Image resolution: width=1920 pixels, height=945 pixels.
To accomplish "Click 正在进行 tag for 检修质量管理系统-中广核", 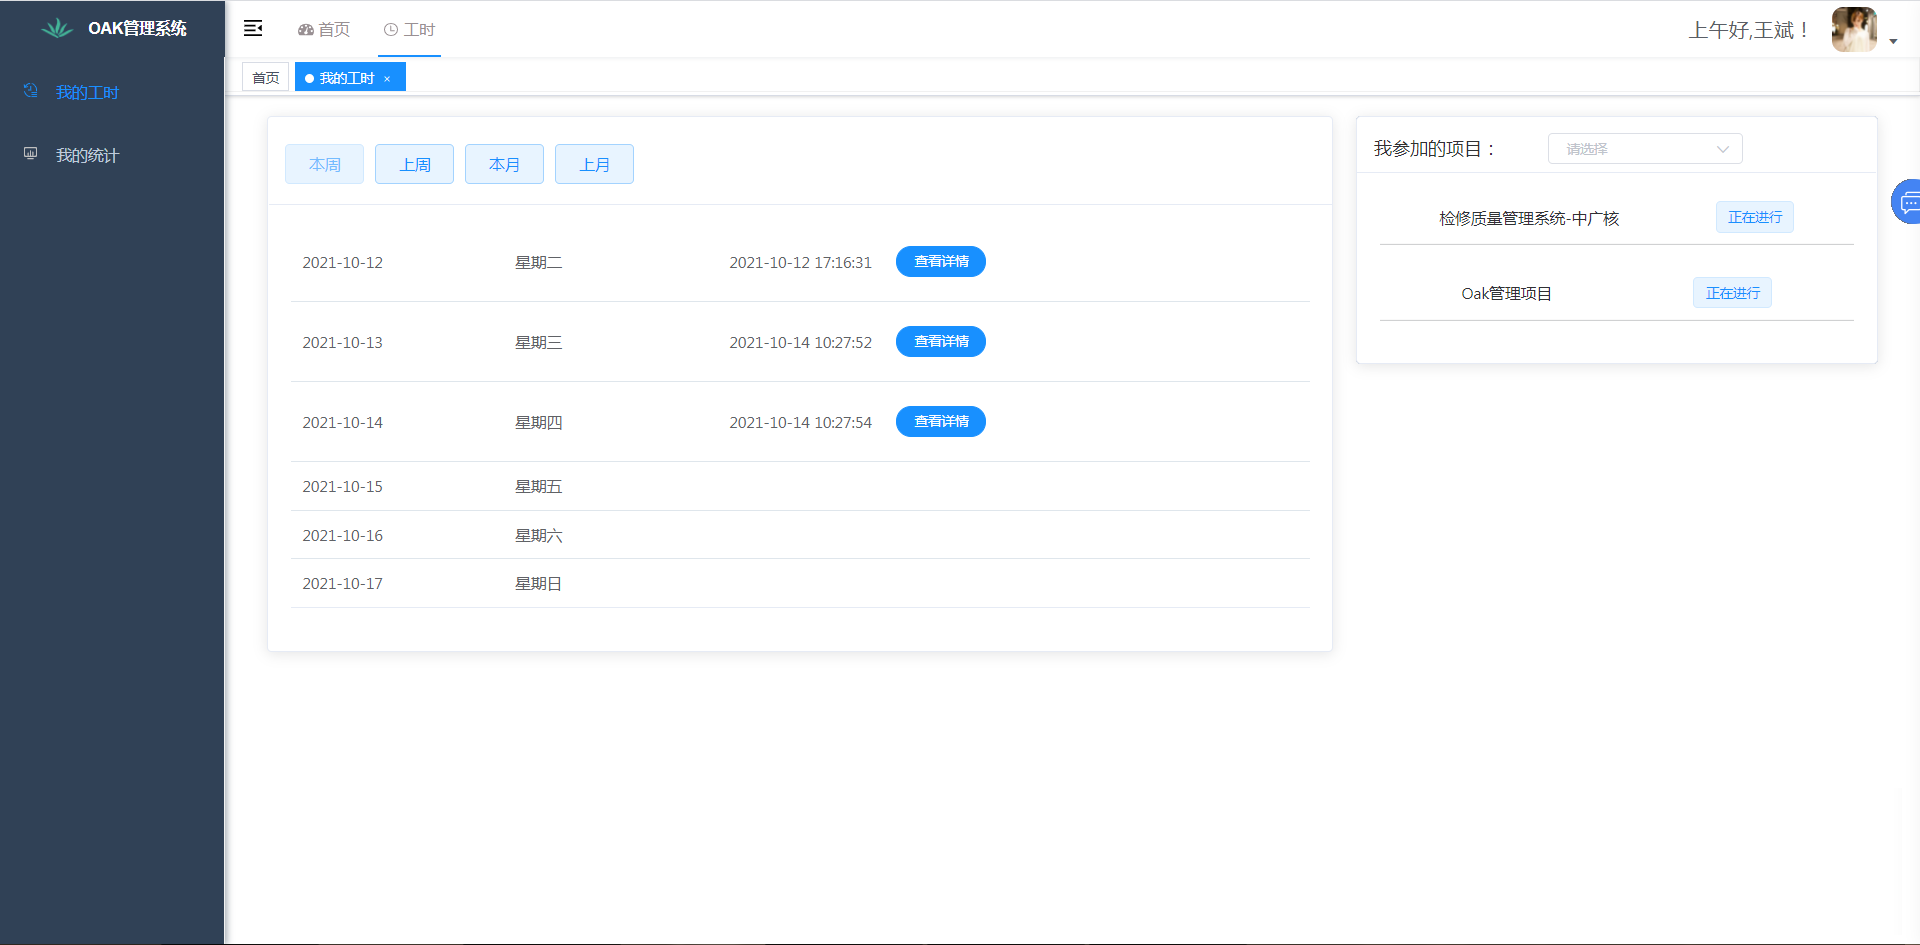I will click(1755, 217).
